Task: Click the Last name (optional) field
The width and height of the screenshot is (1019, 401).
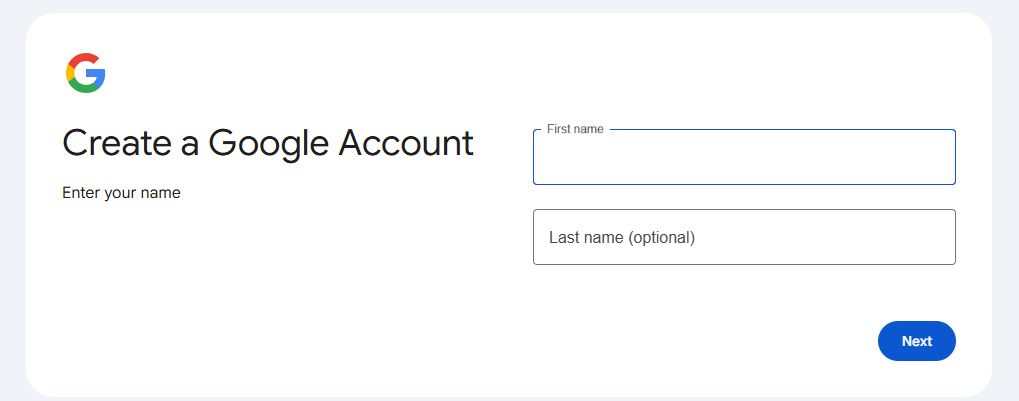Action: 744,237
